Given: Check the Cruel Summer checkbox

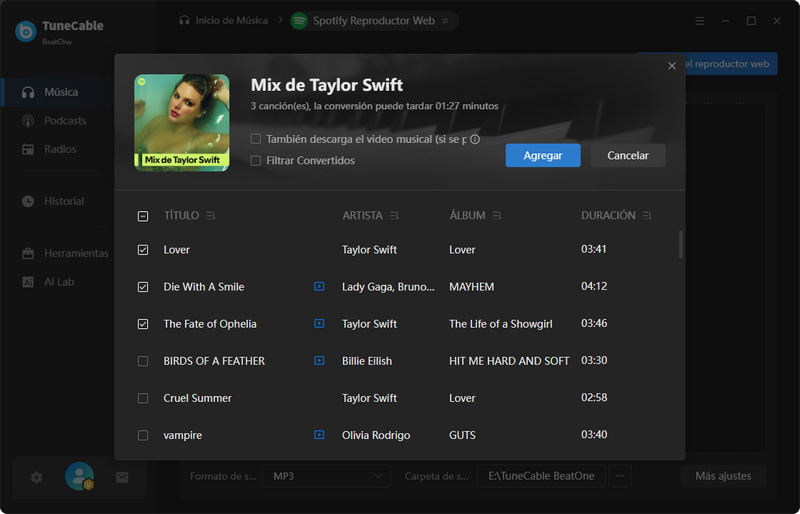Looking at the screenshot, I should (143, 398).
